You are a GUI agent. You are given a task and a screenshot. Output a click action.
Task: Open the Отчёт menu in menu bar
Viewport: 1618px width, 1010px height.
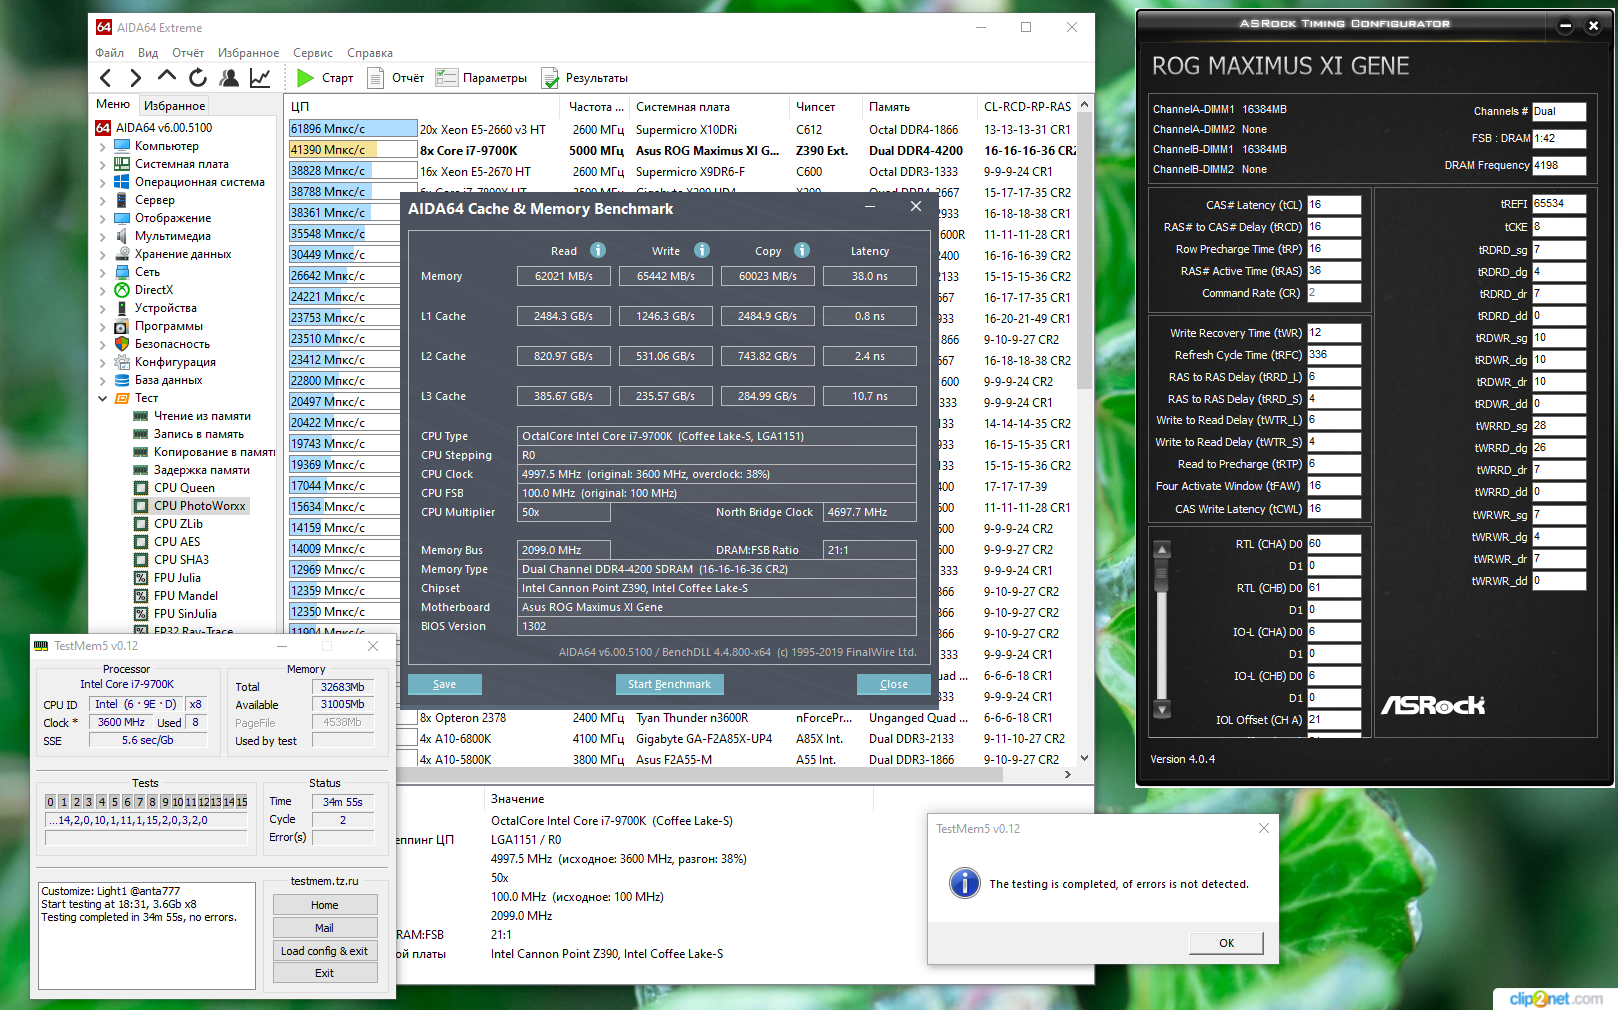click(x=188, y=53)
